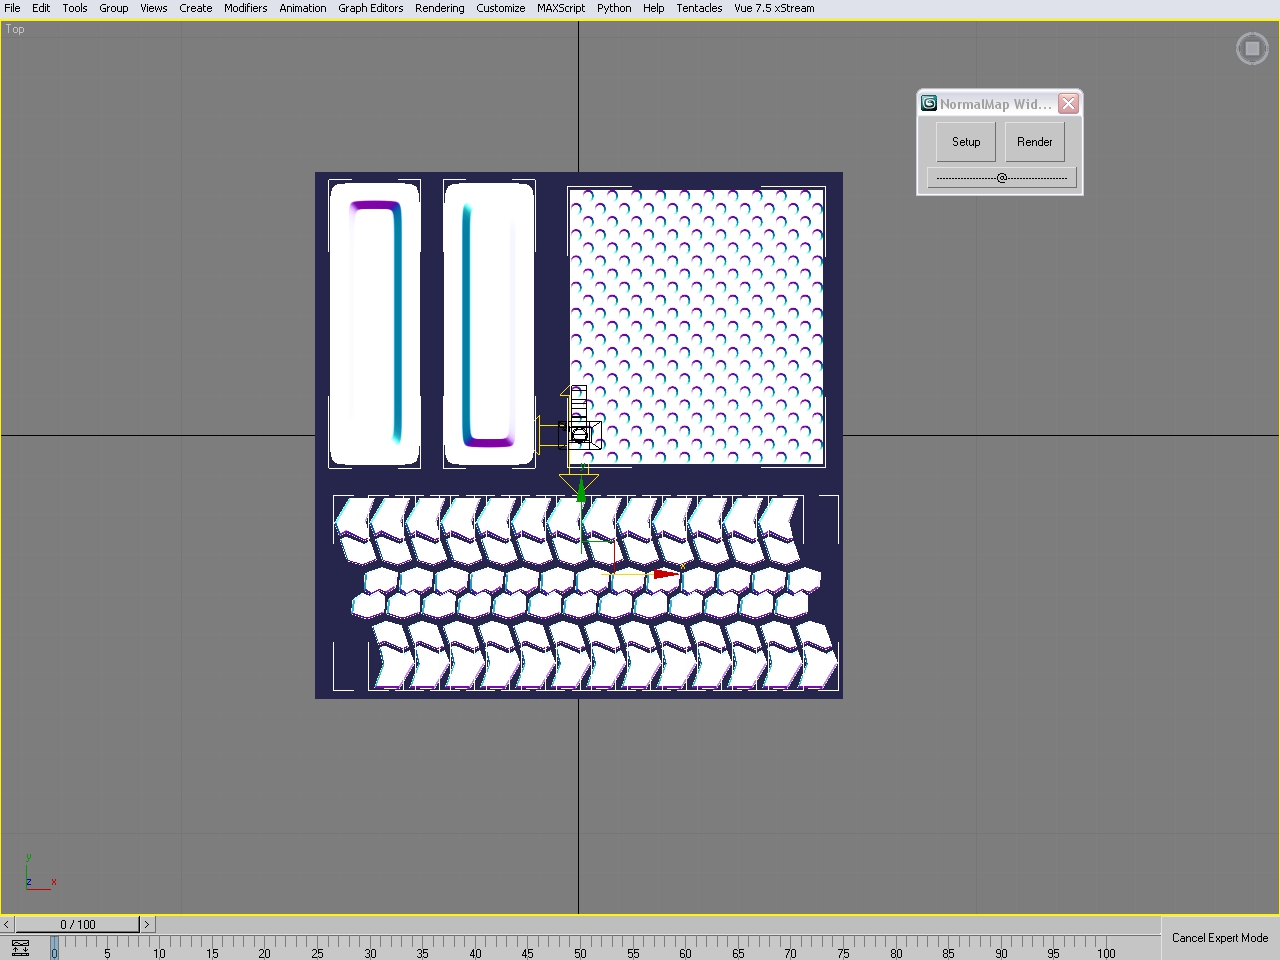
Task: Click frame 50 on the timeline track
Action: [580, 947]
